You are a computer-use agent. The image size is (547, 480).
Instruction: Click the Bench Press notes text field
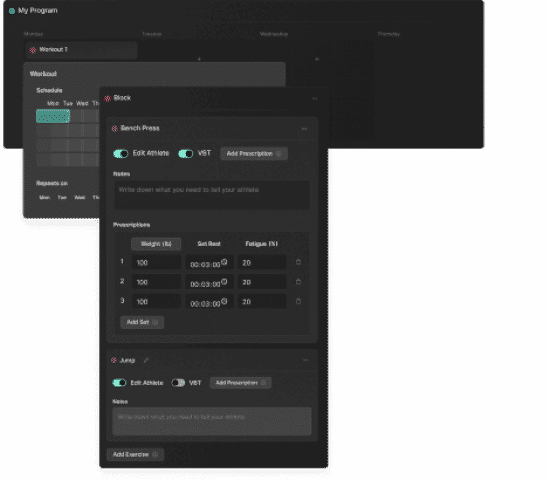(x=212, y=195)
